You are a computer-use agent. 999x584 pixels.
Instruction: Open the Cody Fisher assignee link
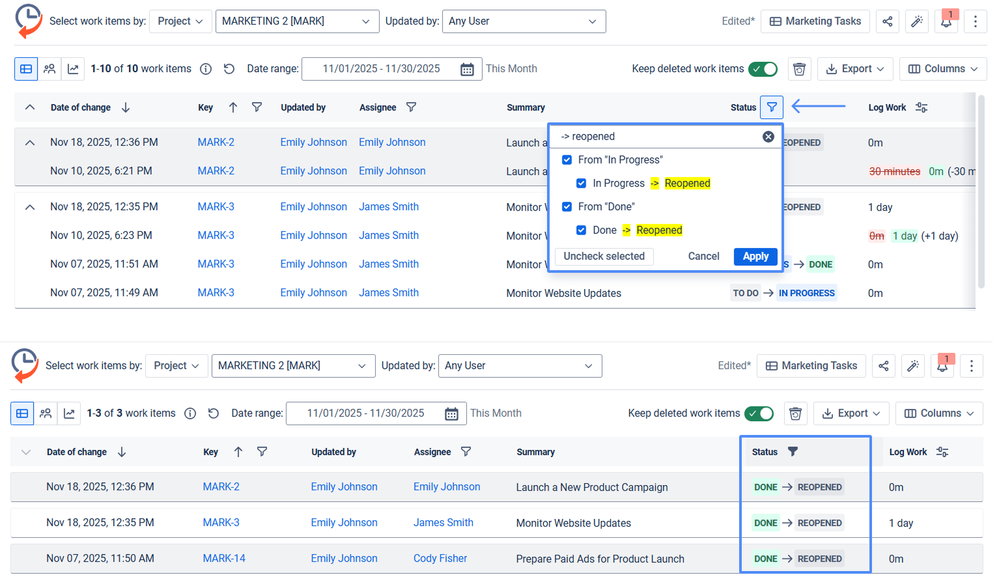[440, 559]
